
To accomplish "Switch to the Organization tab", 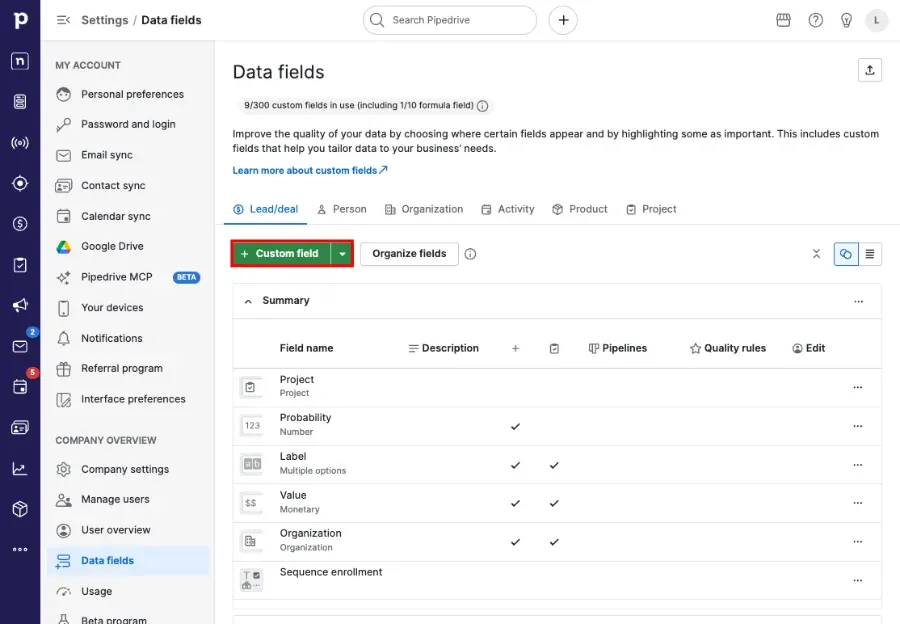I will pyautogui.click(x=424, y=210).
